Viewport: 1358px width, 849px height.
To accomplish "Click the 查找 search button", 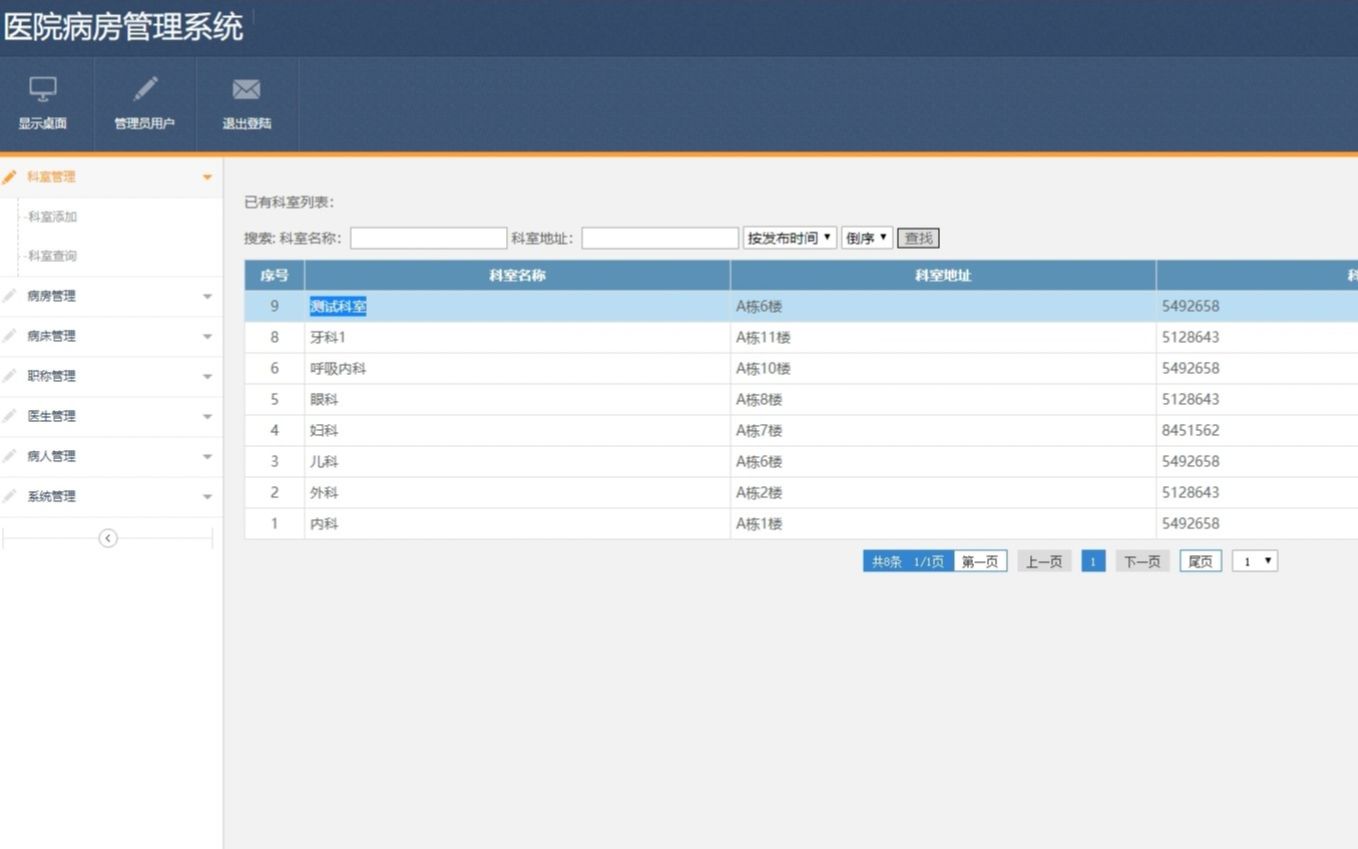I will (918, 238).
